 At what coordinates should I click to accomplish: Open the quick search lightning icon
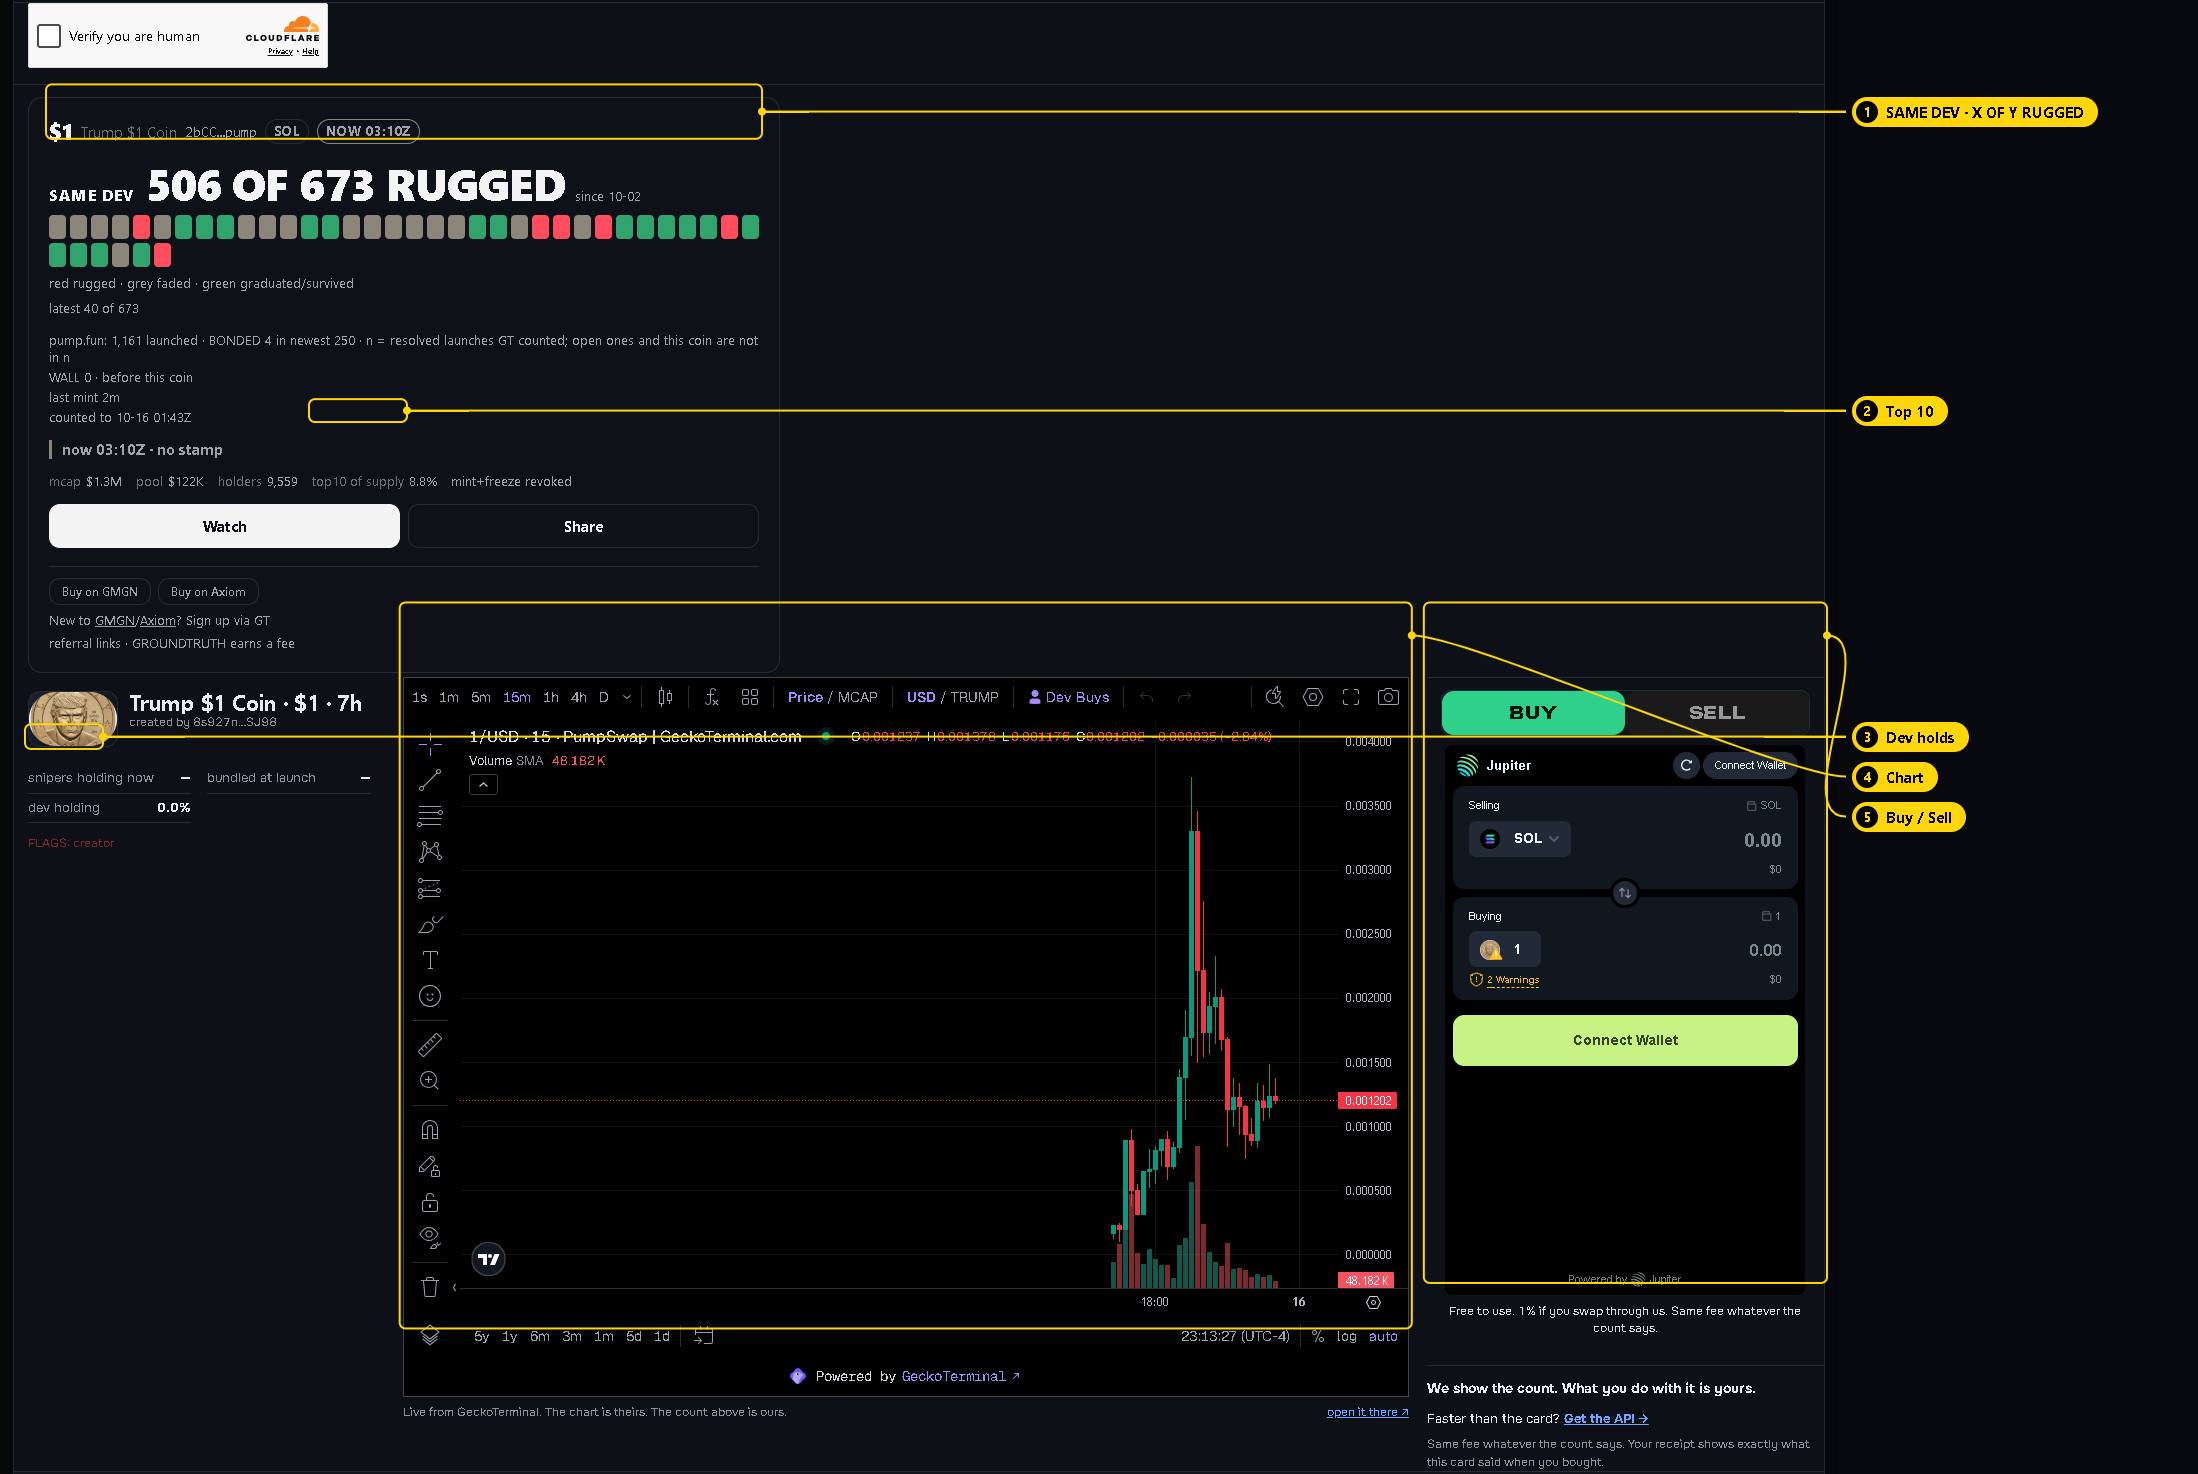tap(1274, 697)
